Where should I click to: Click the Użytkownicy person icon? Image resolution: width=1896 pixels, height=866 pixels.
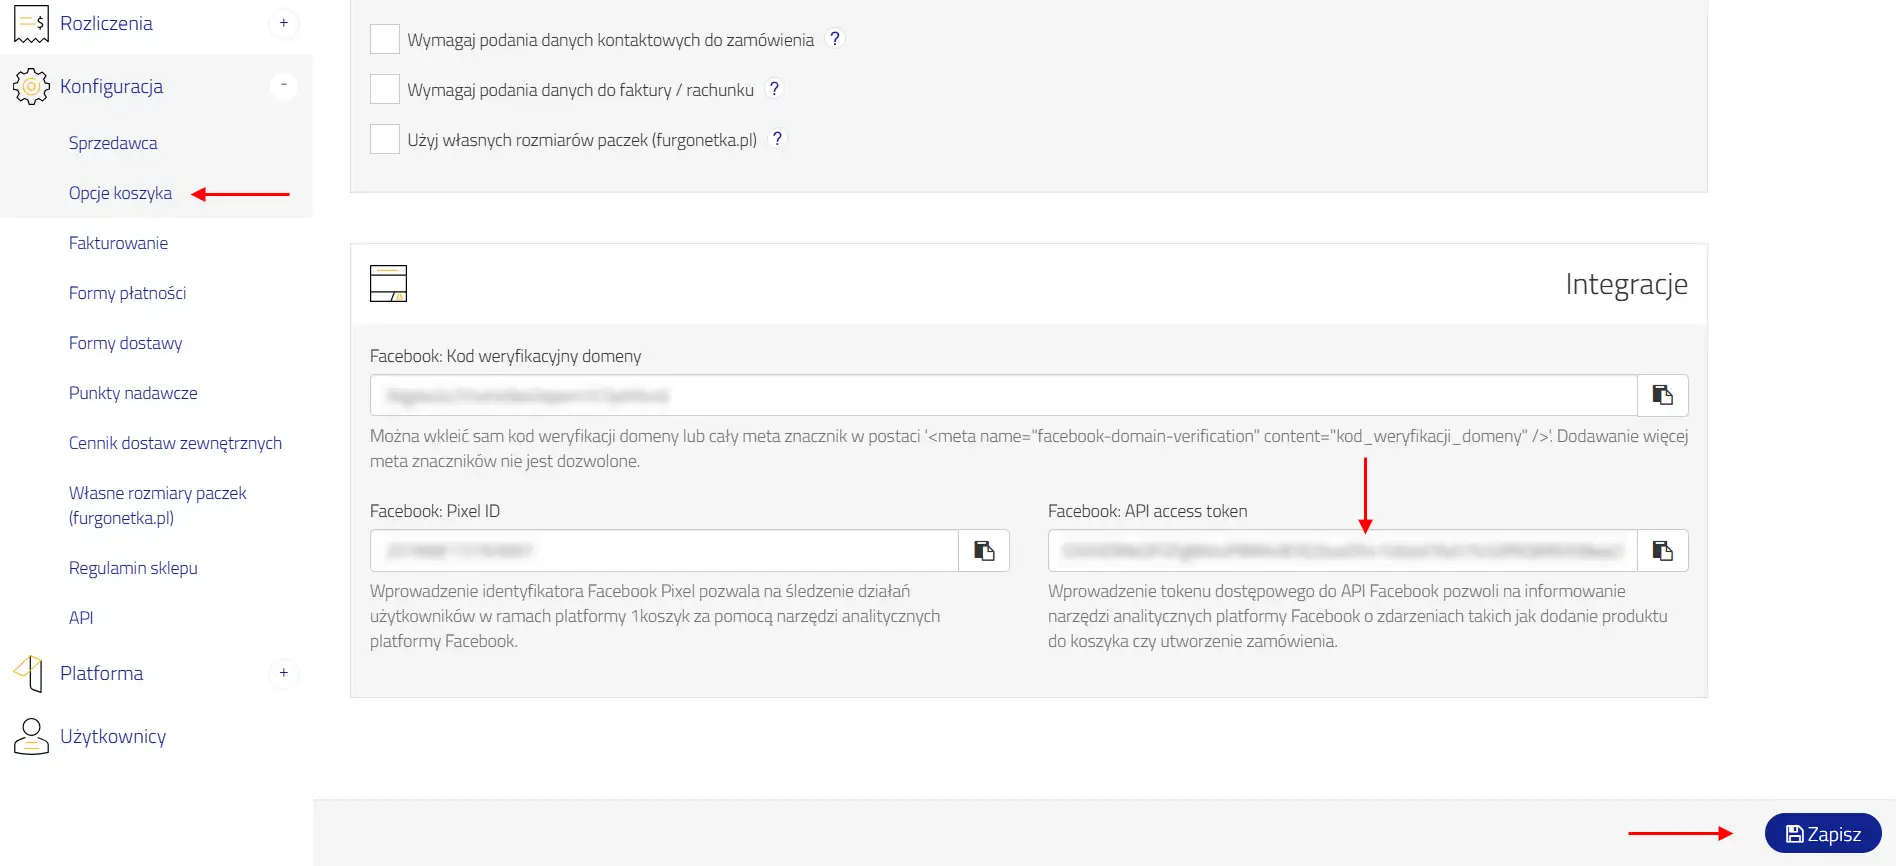tap(31, 737)
